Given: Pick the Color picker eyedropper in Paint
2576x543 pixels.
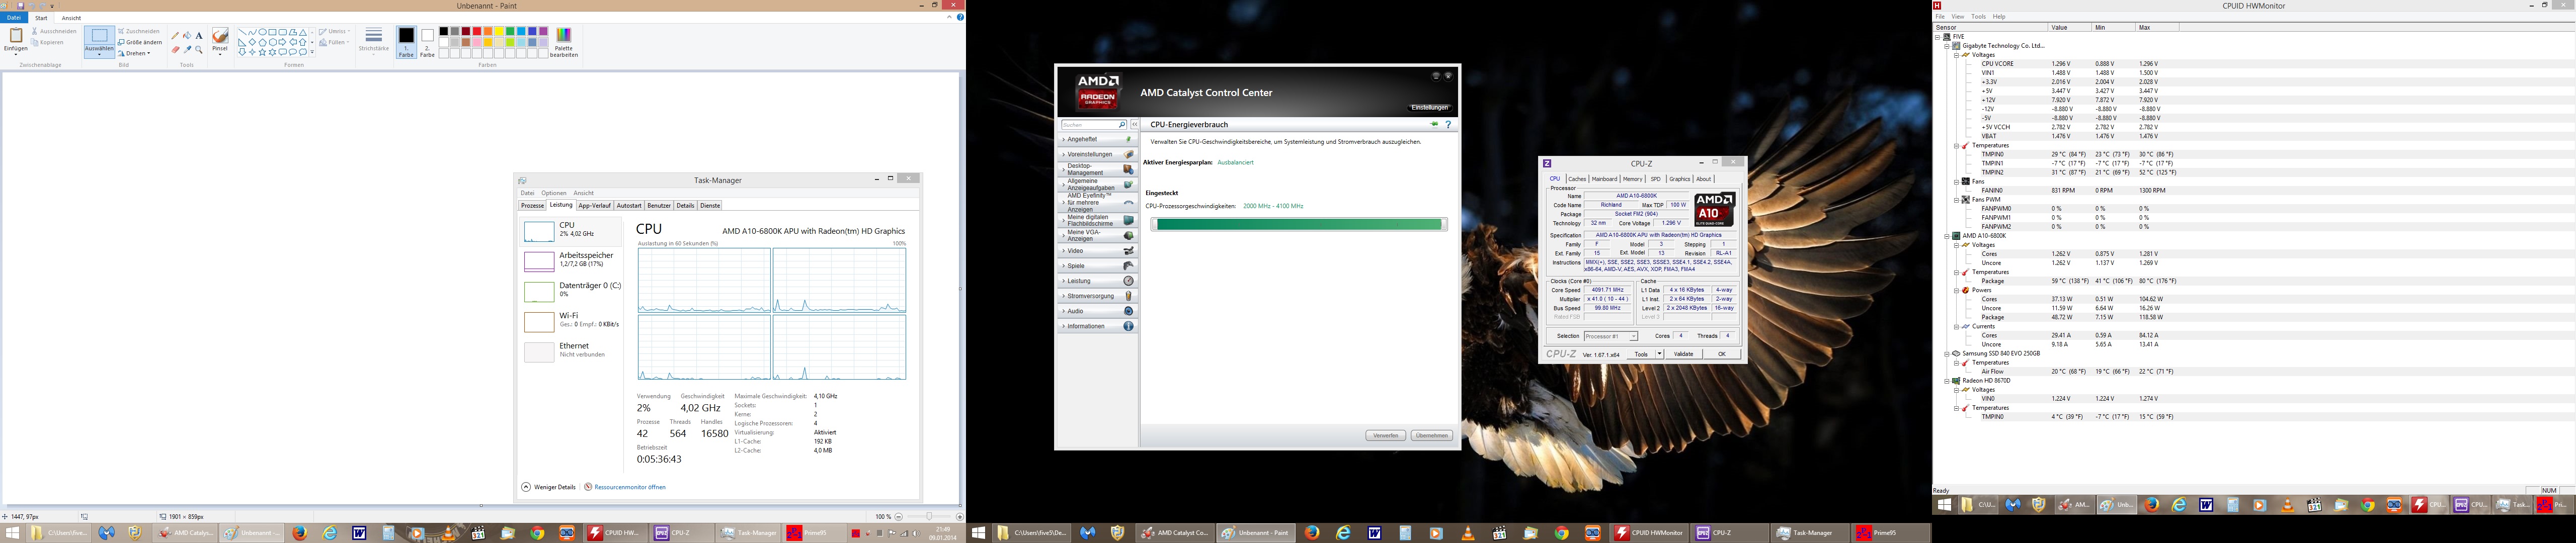Looking at the screenshot, I should [x=187, y=49].
